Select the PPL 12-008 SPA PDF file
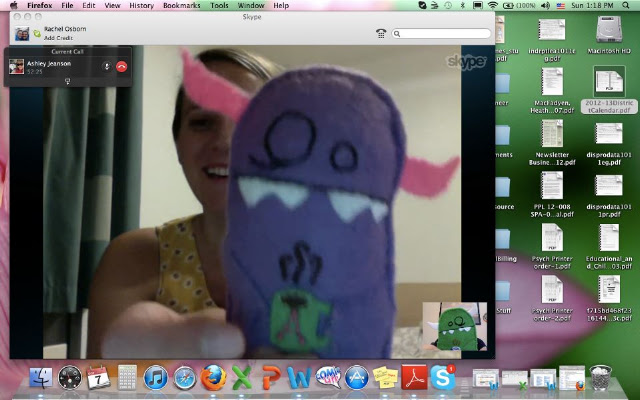Image resolution: width=640 pixels, height=400 pixels. 552,195
